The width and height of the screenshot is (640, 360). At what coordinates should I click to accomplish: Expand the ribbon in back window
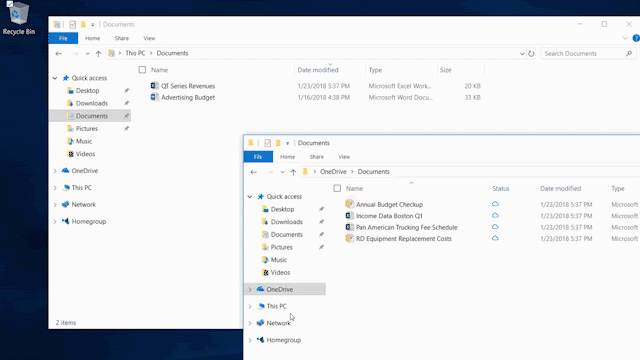click(625, 38)
